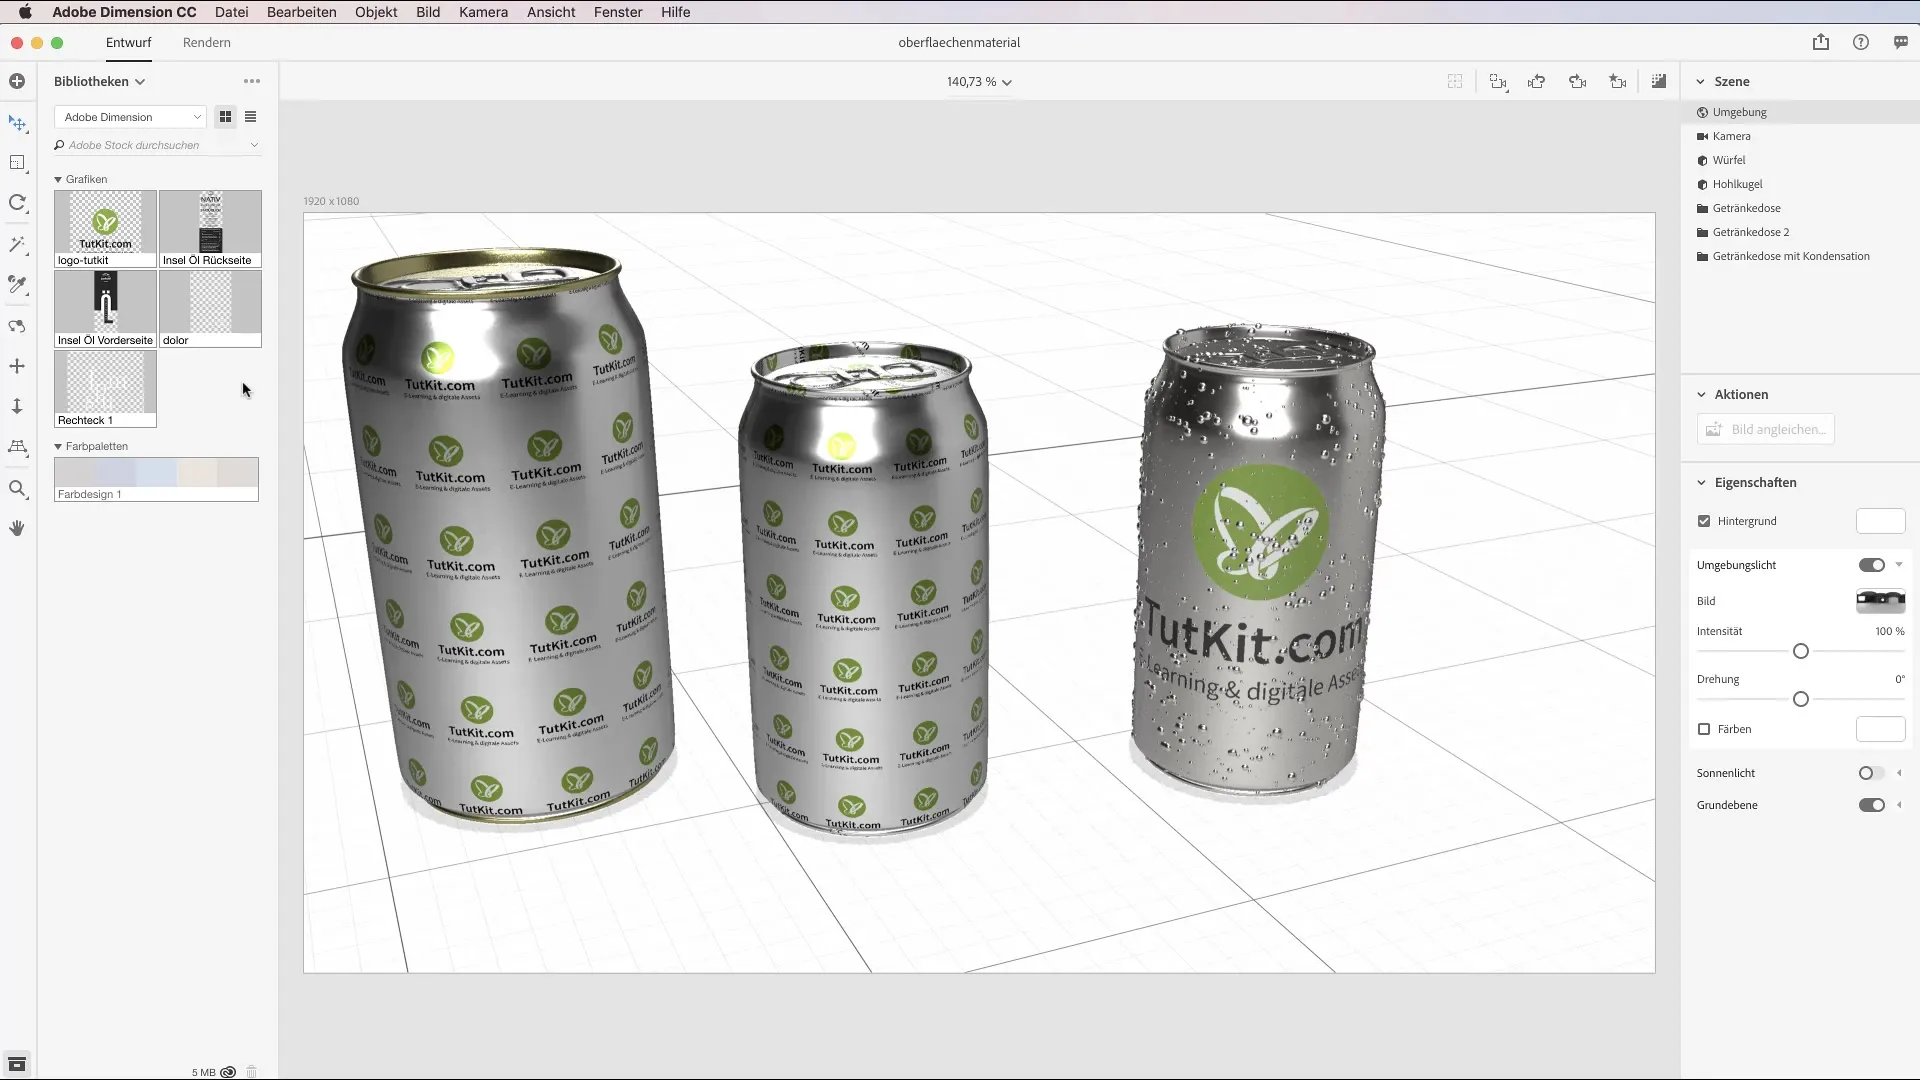Select the Horizon tool
The height and width of the screenshot is (1080, 1920).
click(17, 447)
